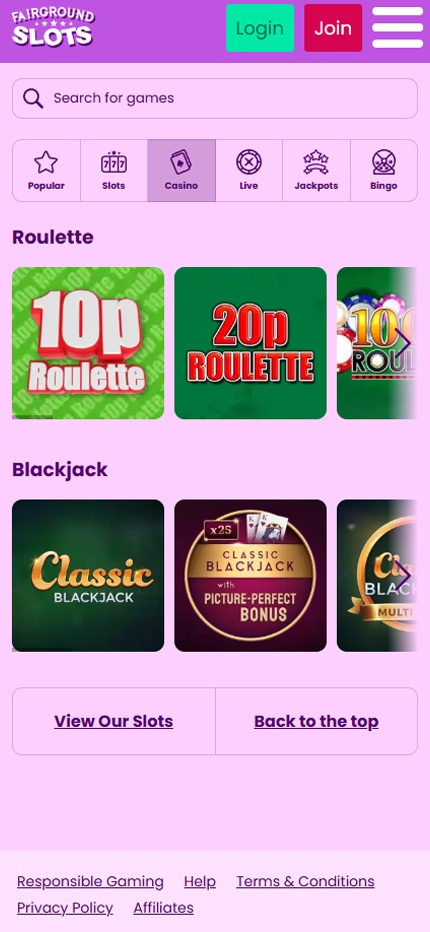Image resolution: width=430 pixels, height=932 pixels.
Task: Open the 20p Roulette game tile
Action: coord(250,343)
